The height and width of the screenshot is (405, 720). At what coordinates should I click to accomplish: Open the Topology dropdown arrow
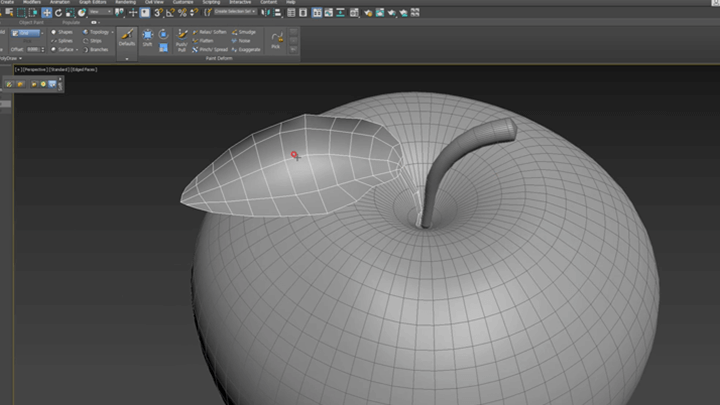click(112, 32)
